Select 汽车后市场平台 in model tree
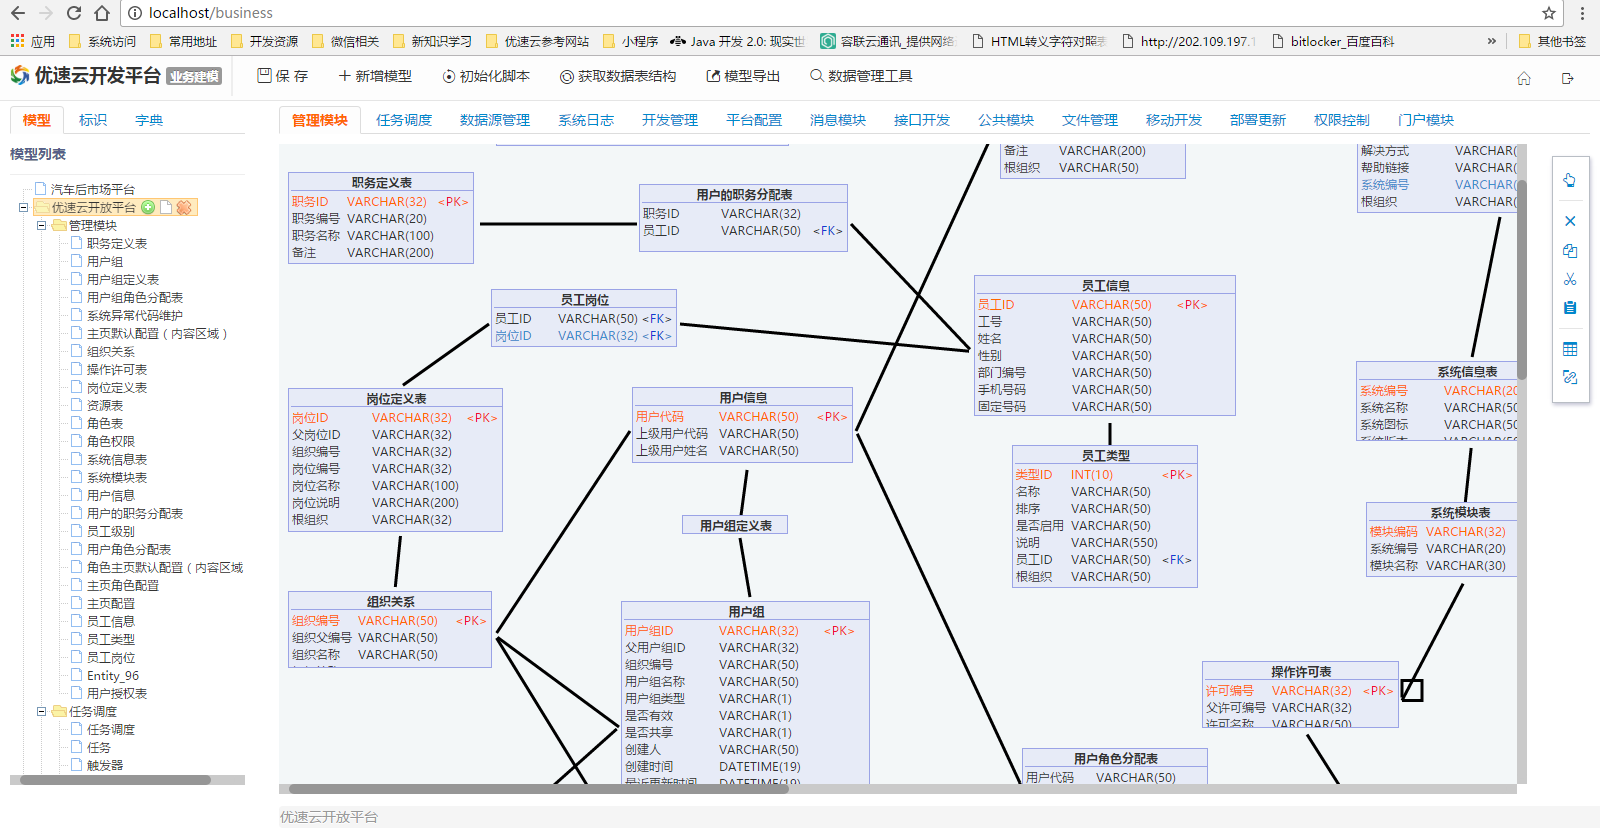The image size is (1600, 829). pos(93,189)
